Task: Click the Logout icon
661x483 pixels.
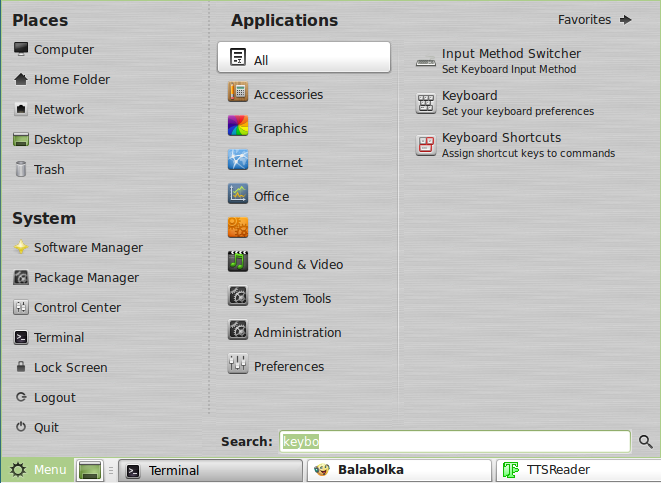Action: pyautogui.click(x=21, y=397)
